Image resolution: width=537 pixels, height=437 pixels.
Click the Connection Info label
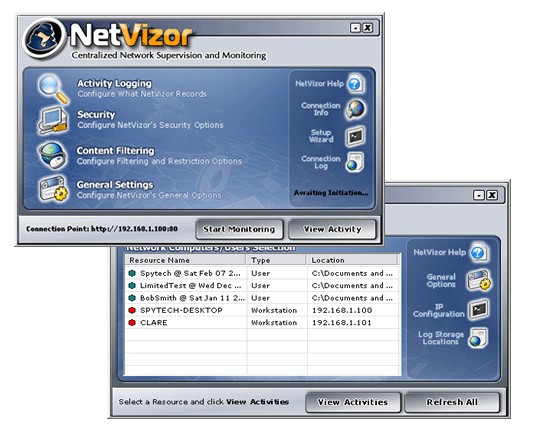click(321, 109)
